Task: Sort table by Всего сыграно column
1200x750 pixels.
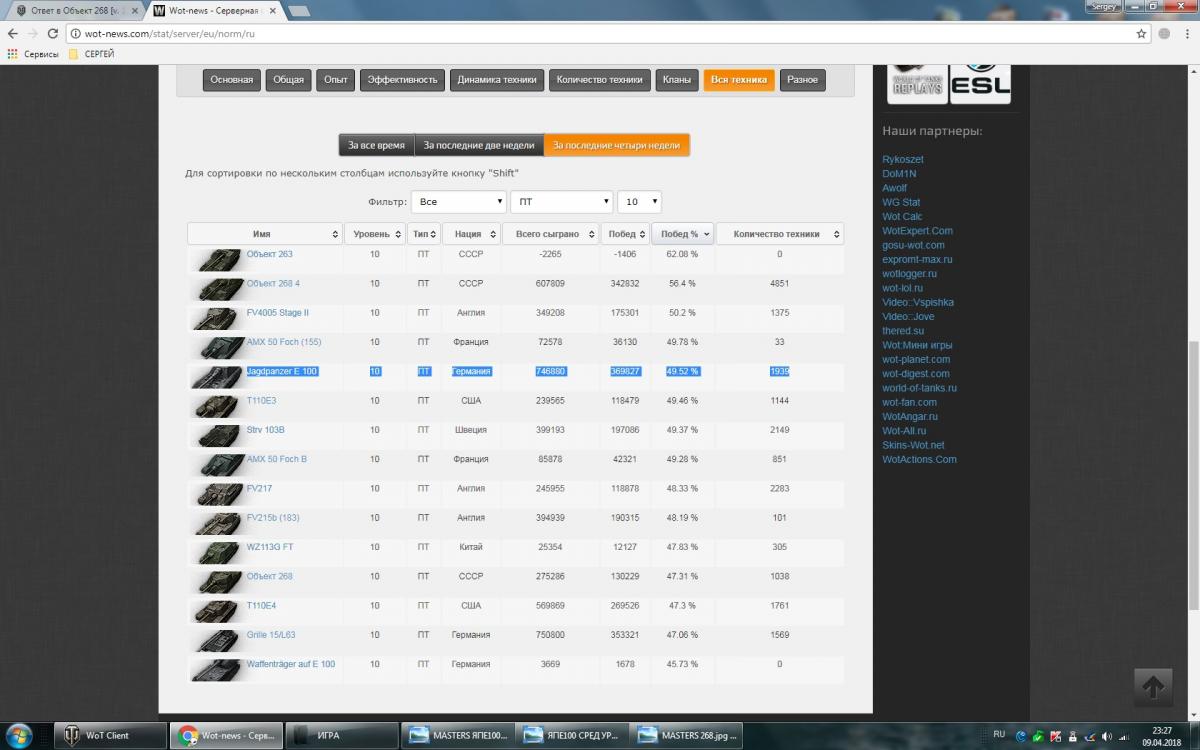Action: click(x=550, y=234)
